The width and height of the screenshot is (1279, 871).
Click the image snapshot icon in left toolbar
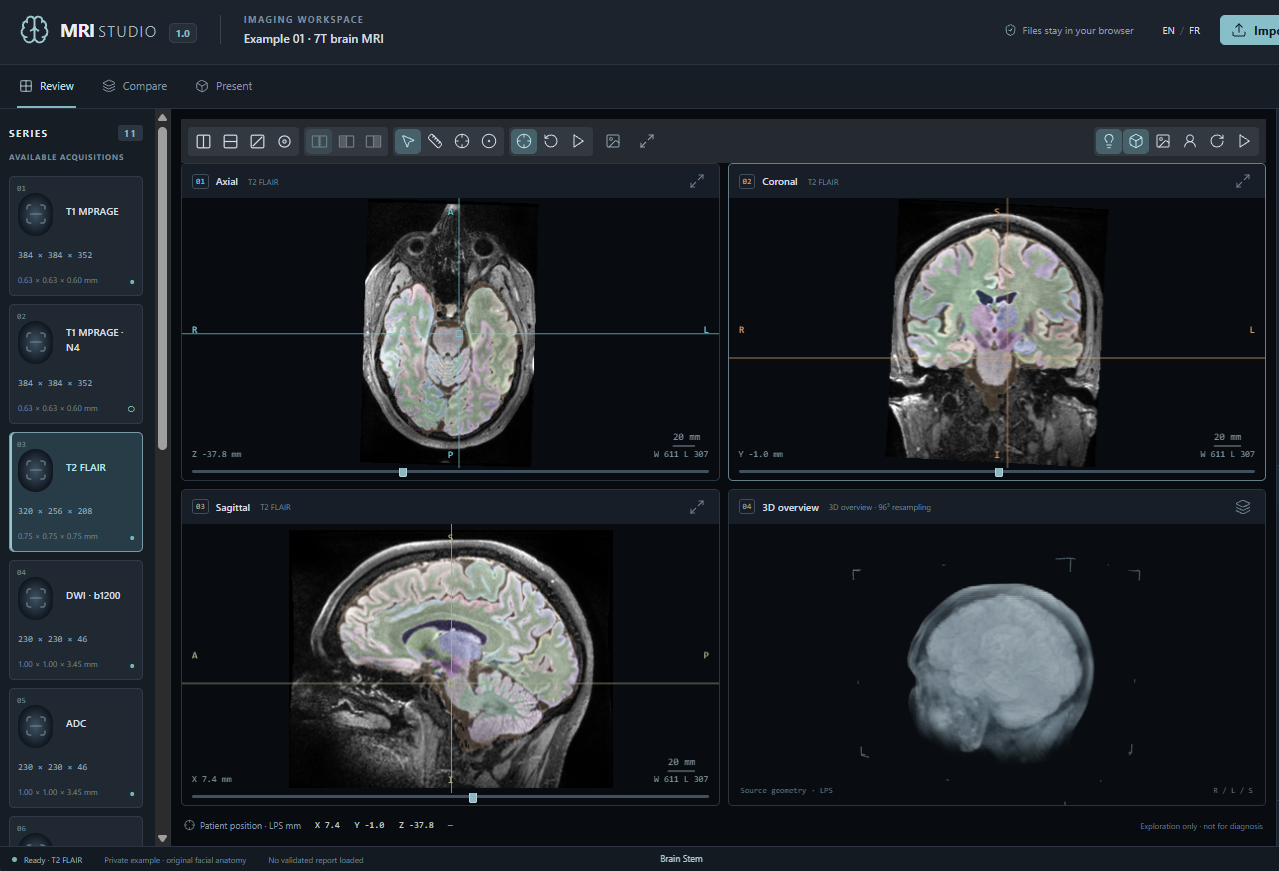point(613,142)
